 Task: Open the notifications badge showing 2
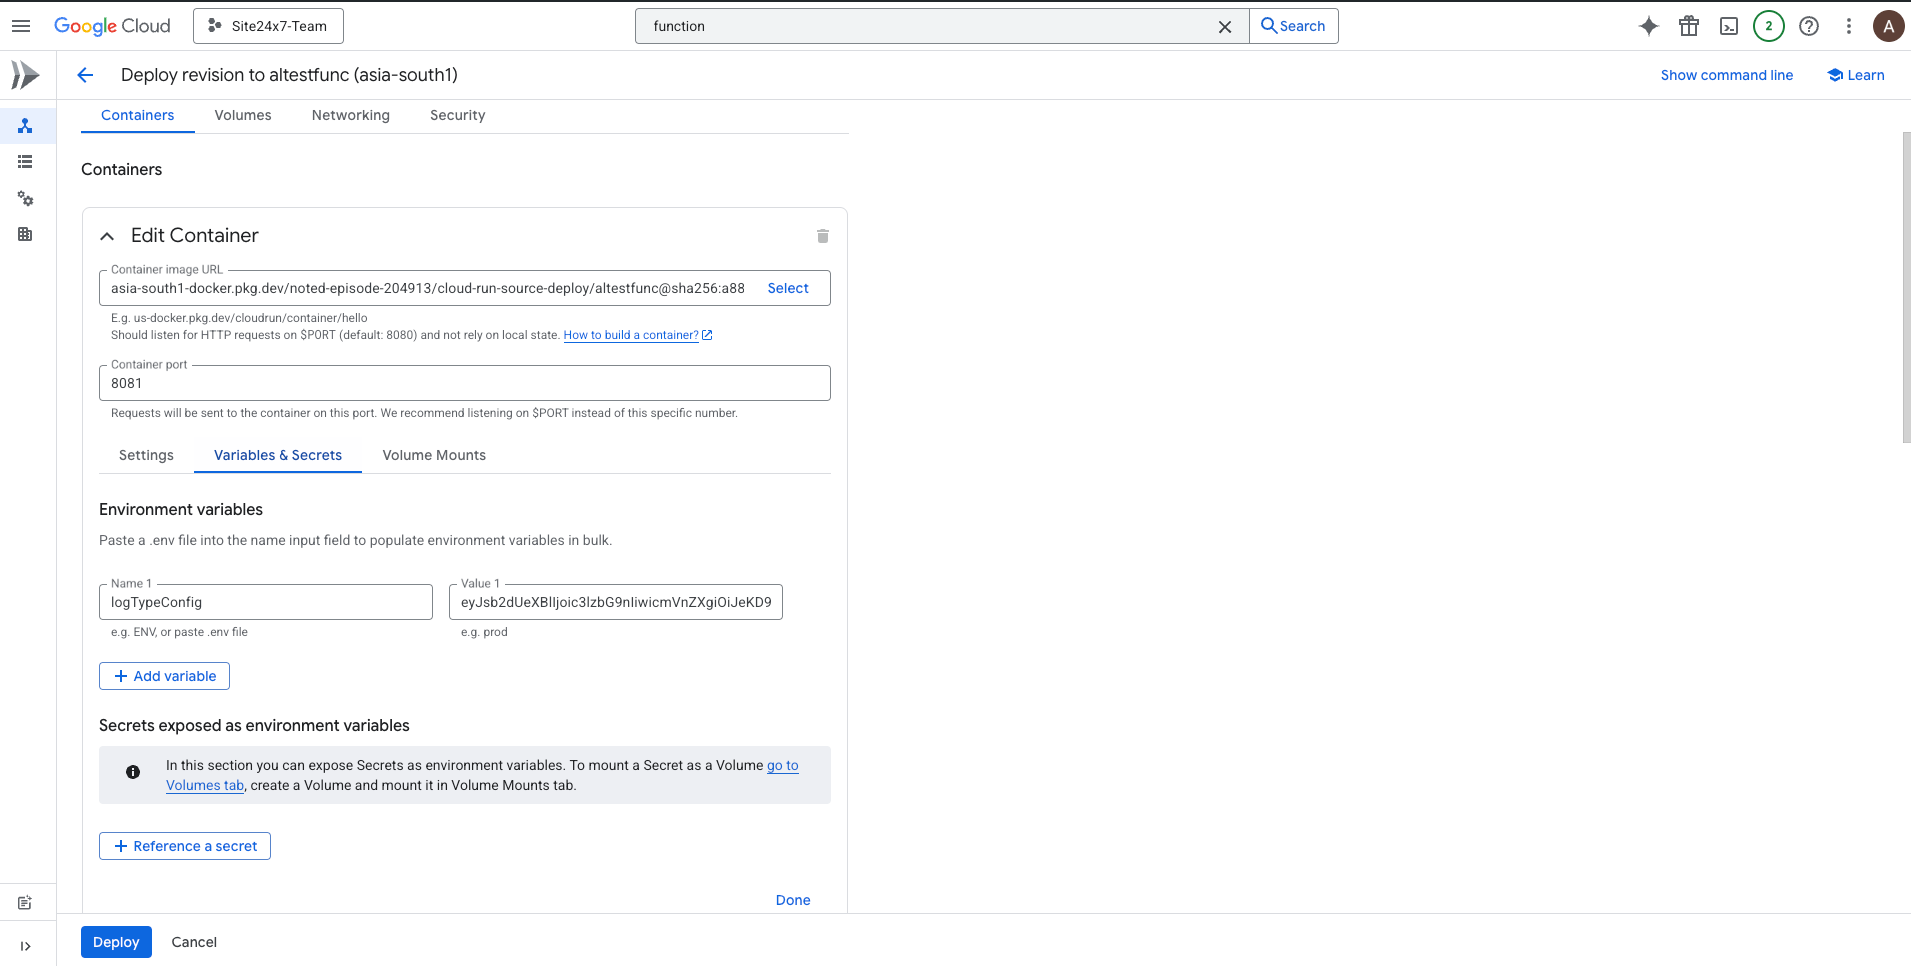(x=1768, y=26)
